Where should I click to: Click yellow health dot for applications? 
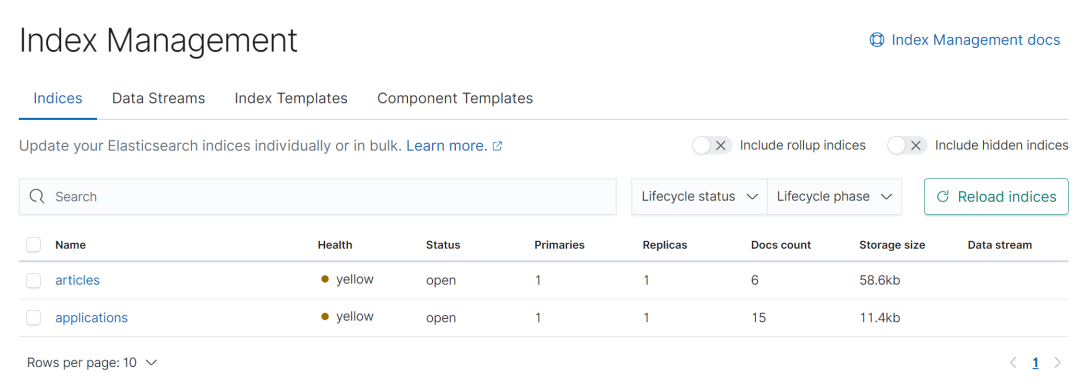[325, 316]
